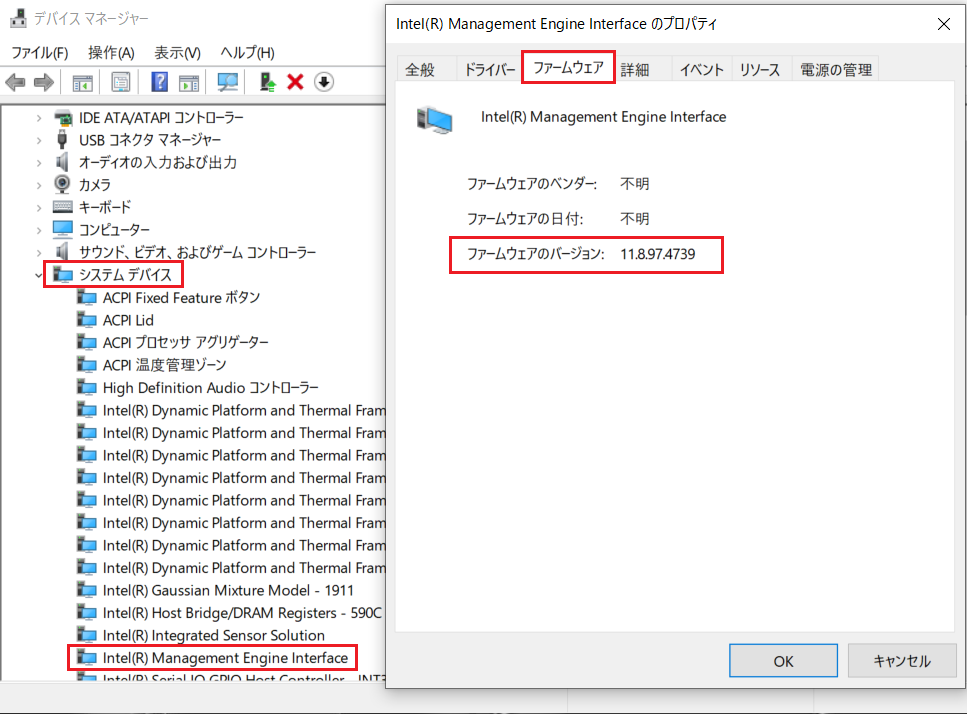Image resolution: width=967 pixels, height=714 pixels.
Task: Expand the オーディオの入力および出力 node
Action: [x=39, y=163]
